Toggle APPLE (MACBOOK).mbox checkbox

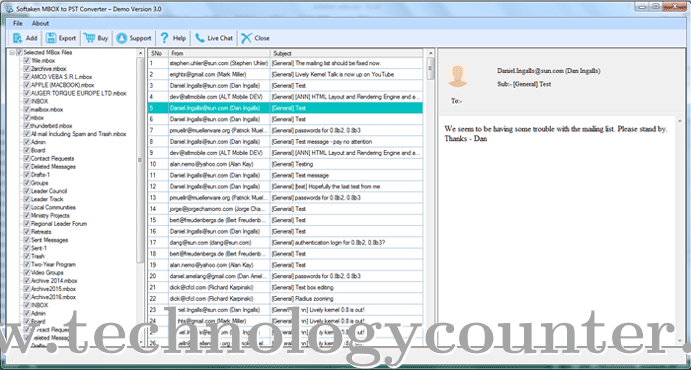[27, 85]
